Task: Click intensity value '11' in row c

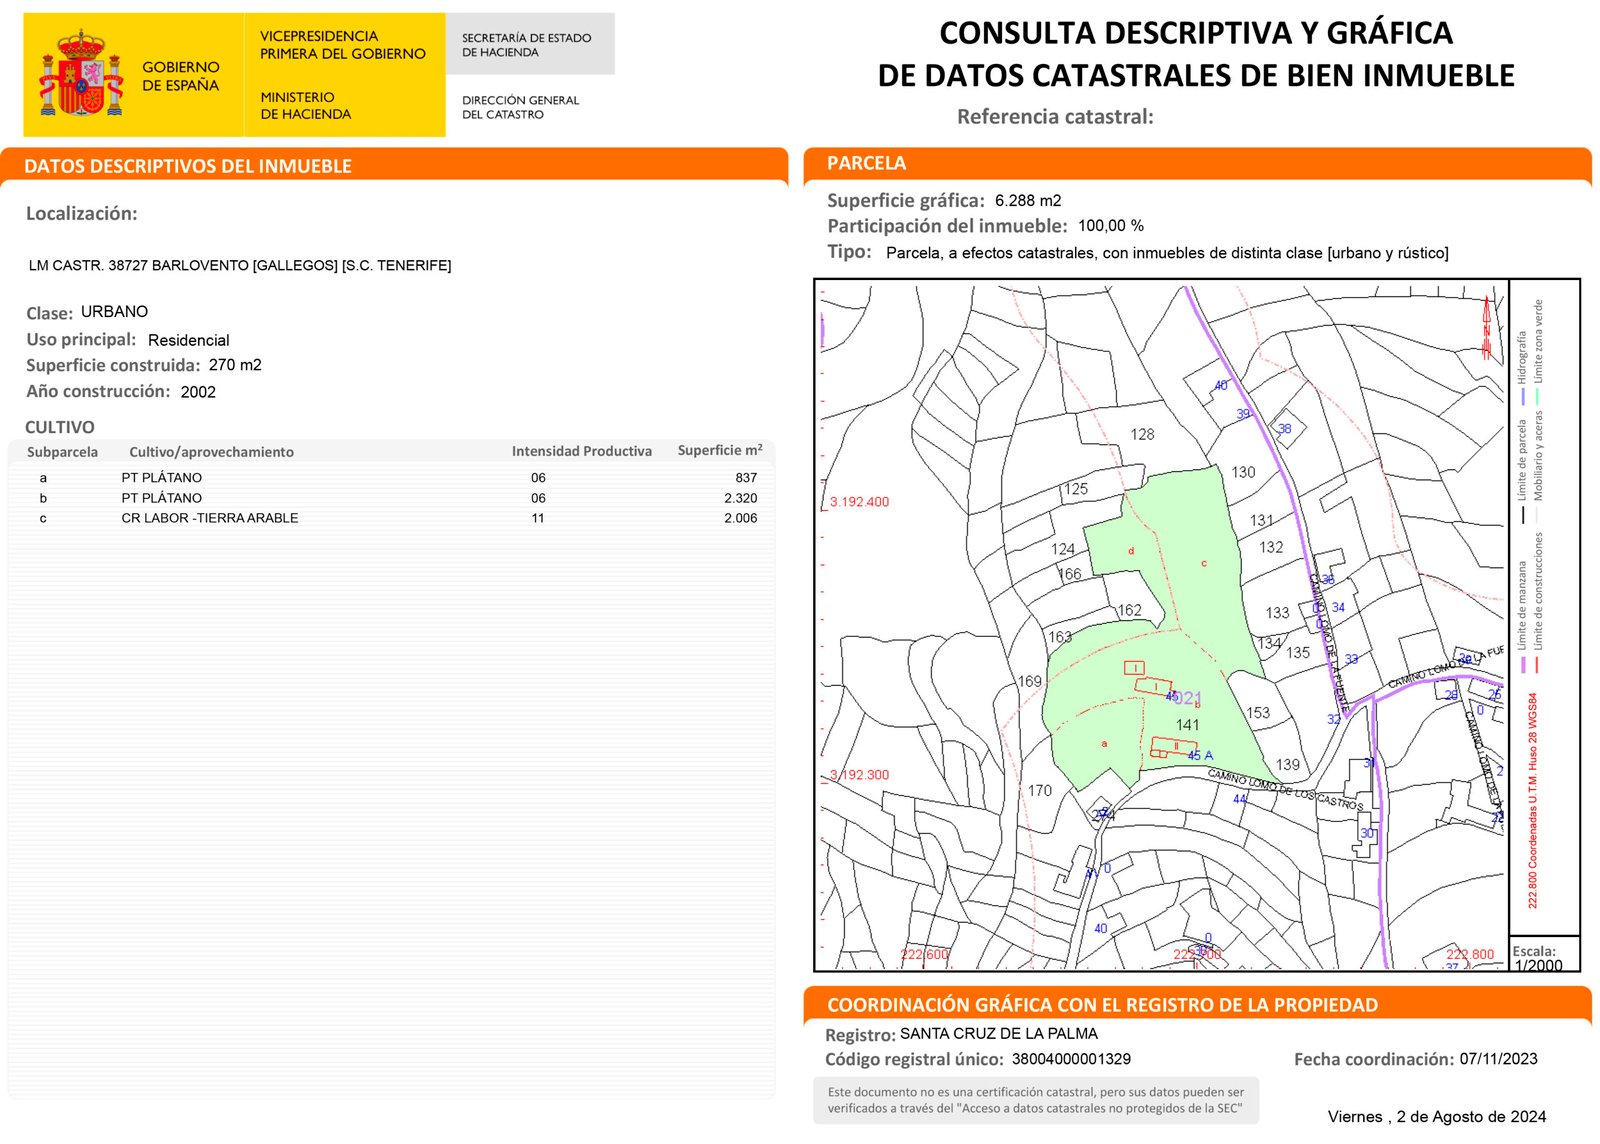Action: point(538,518)
